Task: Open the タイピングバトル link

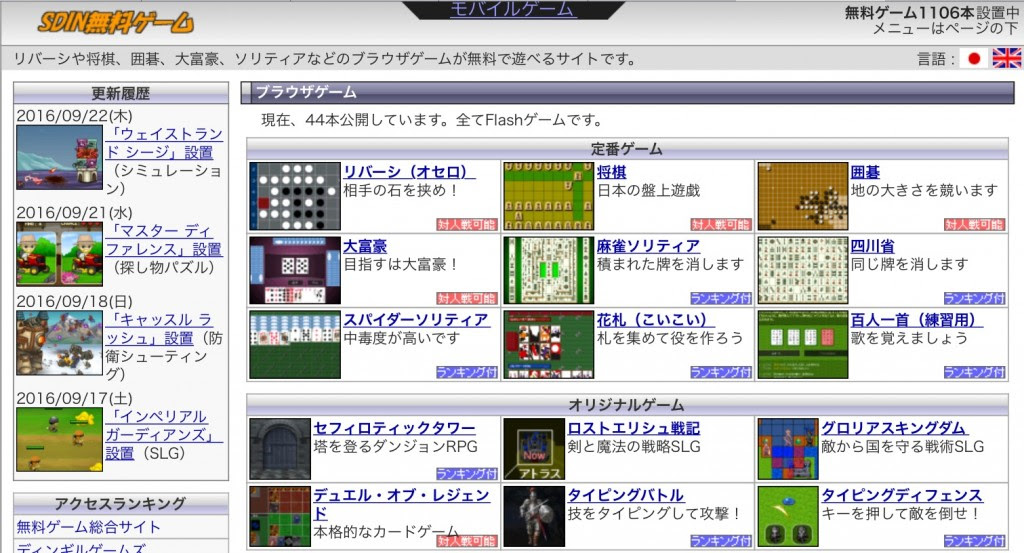Action: [626, 495]
